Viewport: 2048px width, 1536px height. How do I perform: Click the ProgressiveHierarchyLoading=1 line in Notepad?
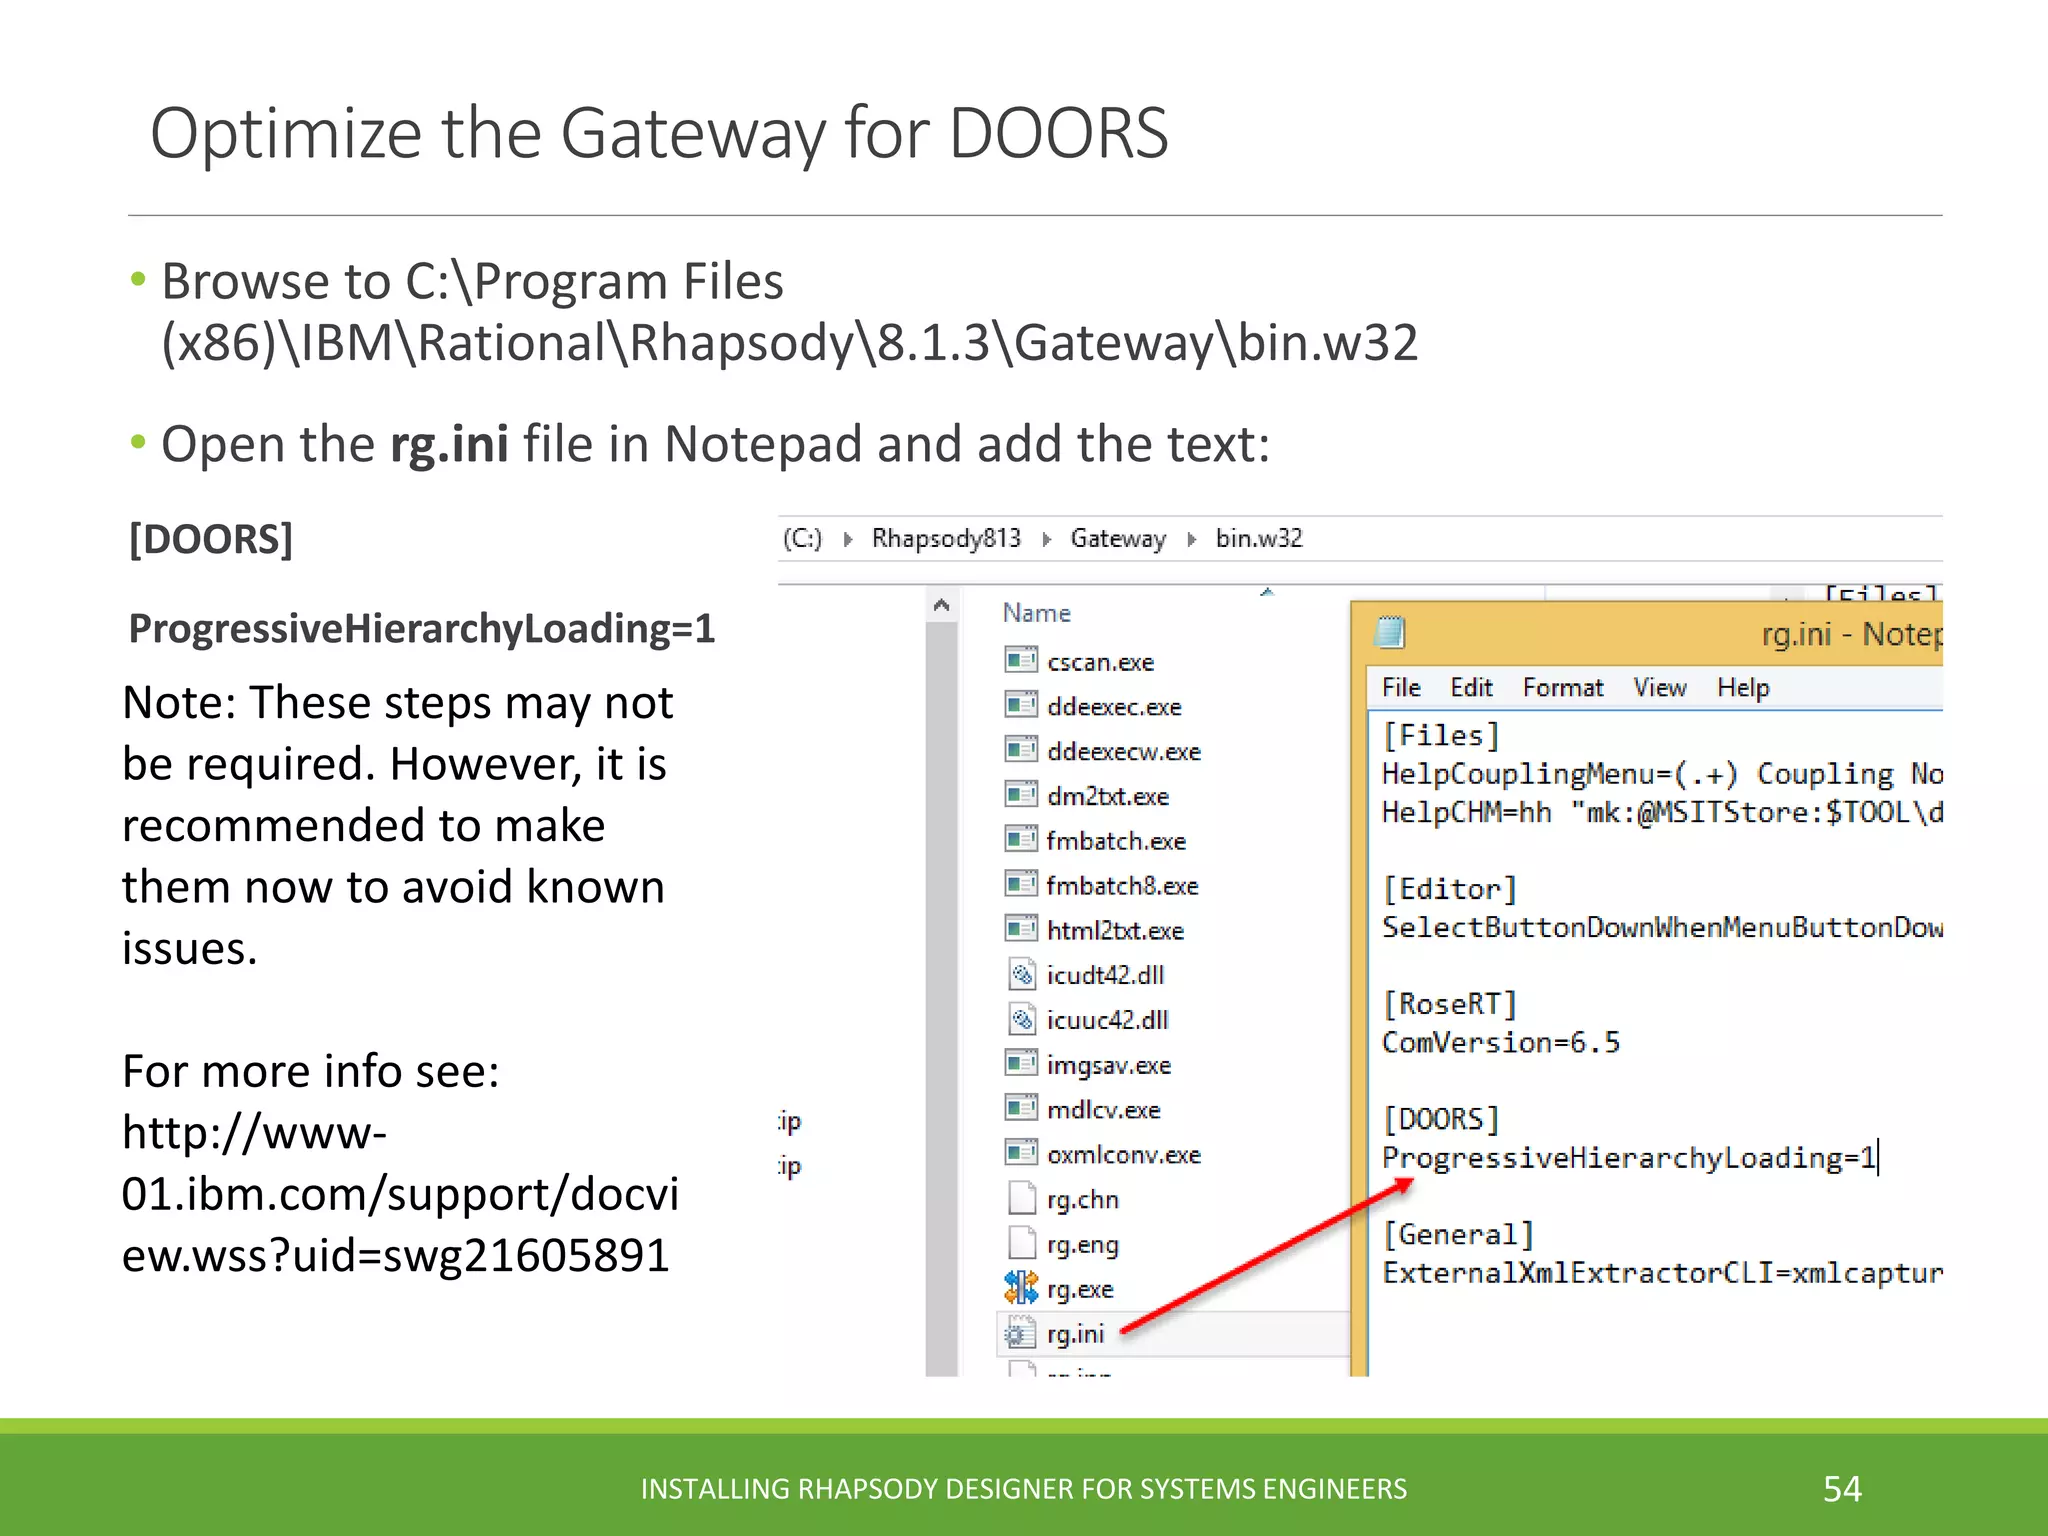tap(1629, 1158)
